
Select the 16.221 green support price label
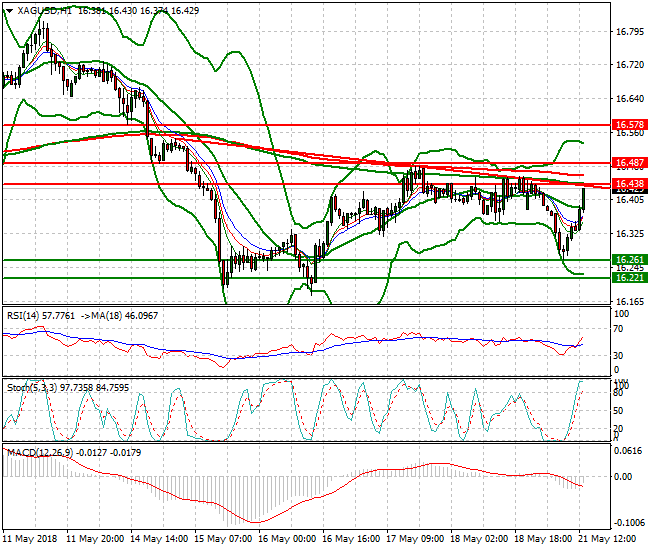[x=630, y=278]
